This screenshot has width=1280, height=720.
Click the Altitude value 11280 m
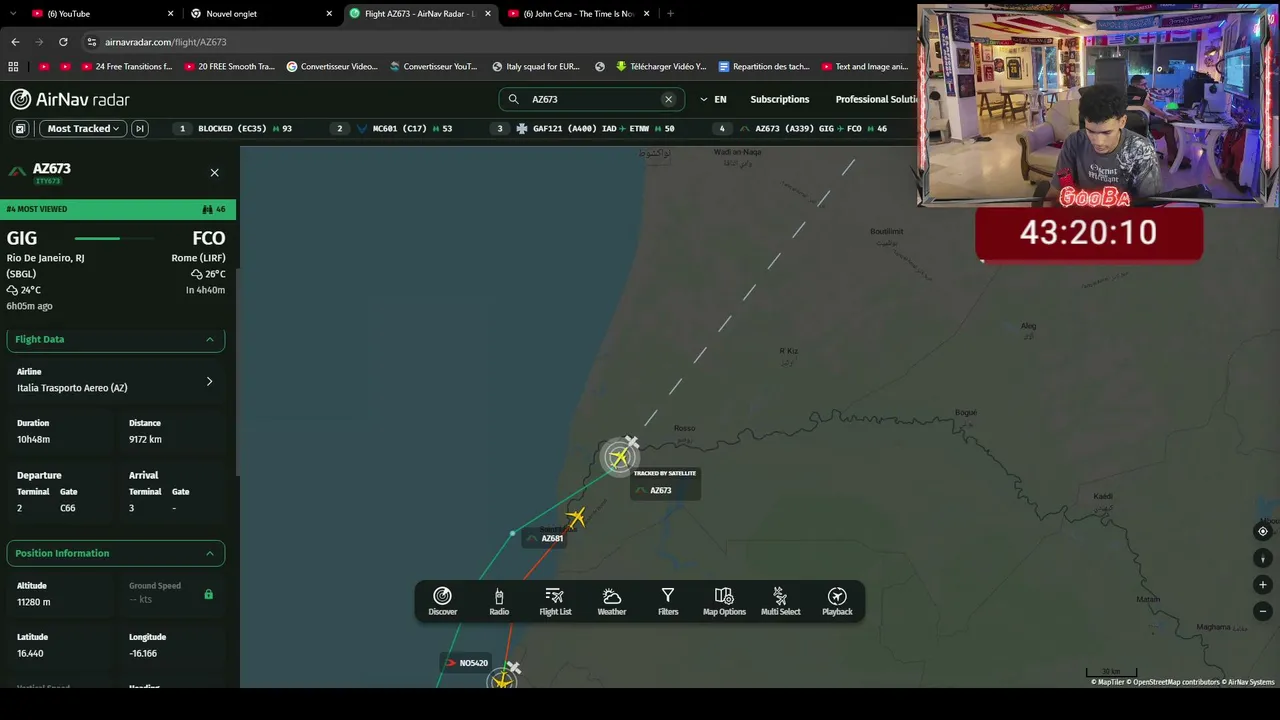[33, 602]
